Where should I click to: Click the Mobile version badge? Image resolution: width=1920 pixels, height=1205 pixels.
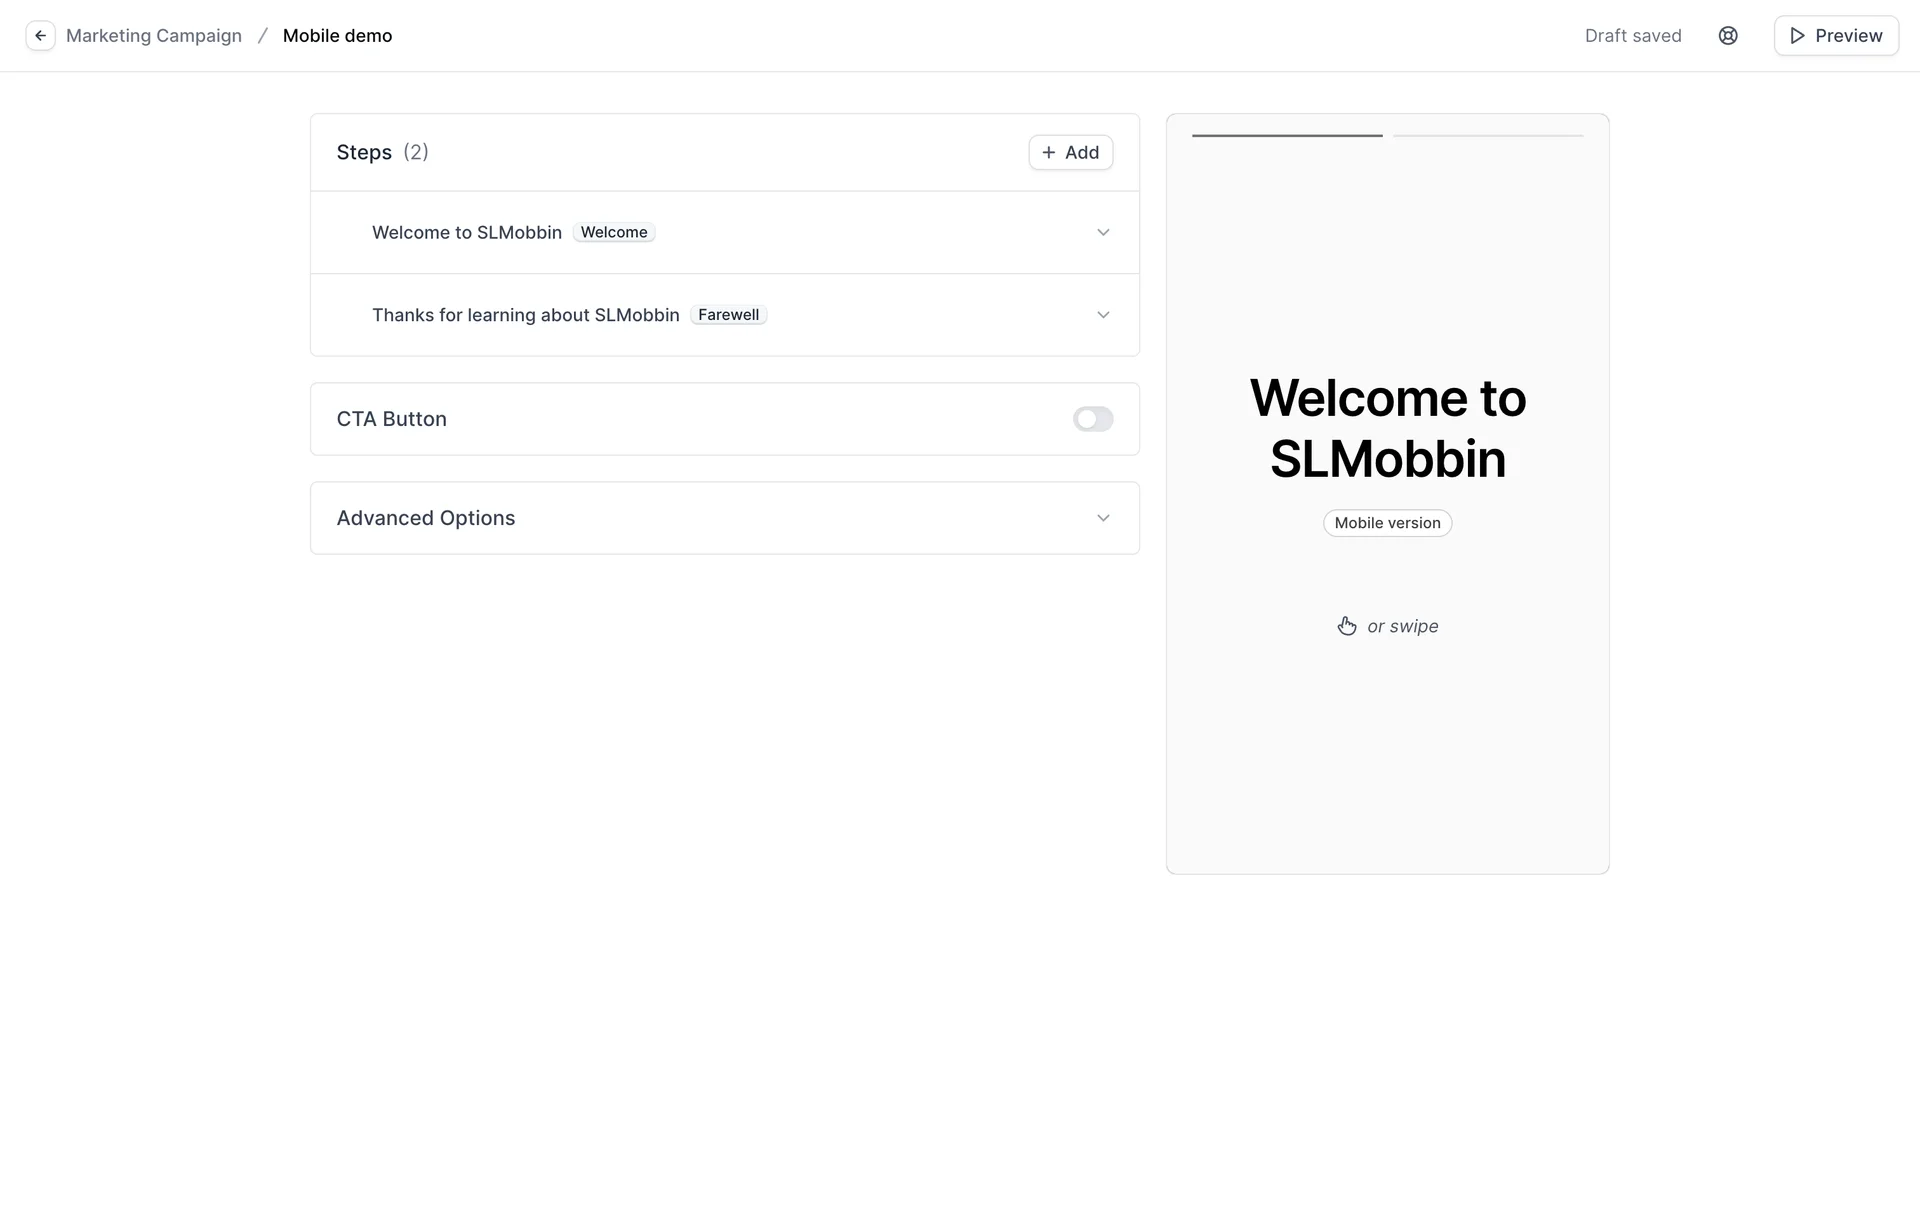[1387, 523]
